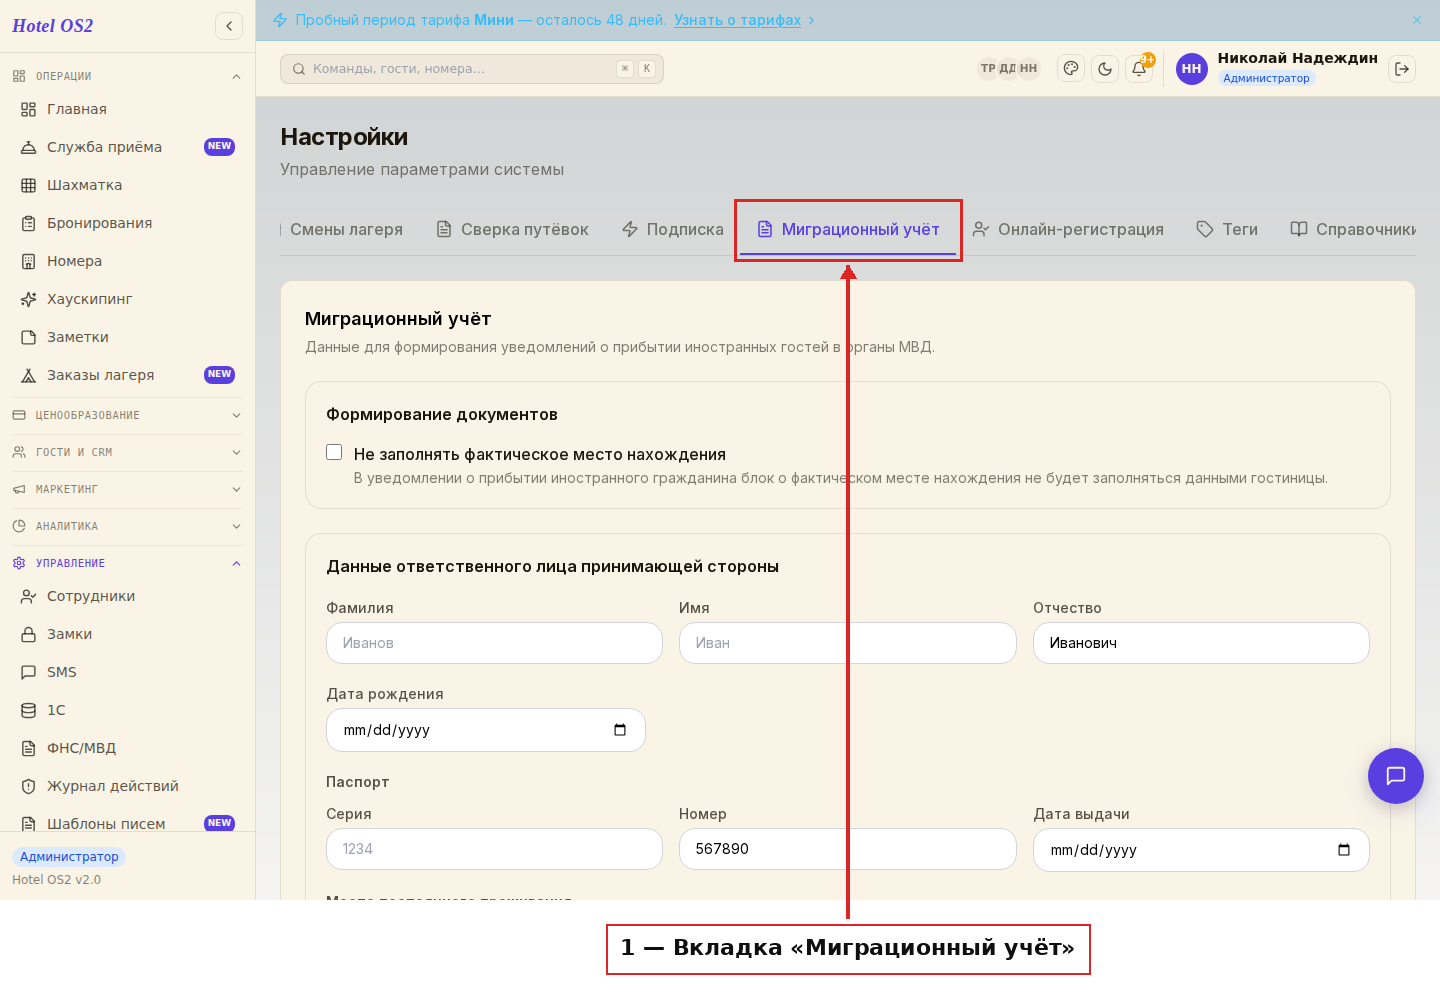Toggle dark mode moon icon
1440x998 pixels.
(x=1105, y=69)
